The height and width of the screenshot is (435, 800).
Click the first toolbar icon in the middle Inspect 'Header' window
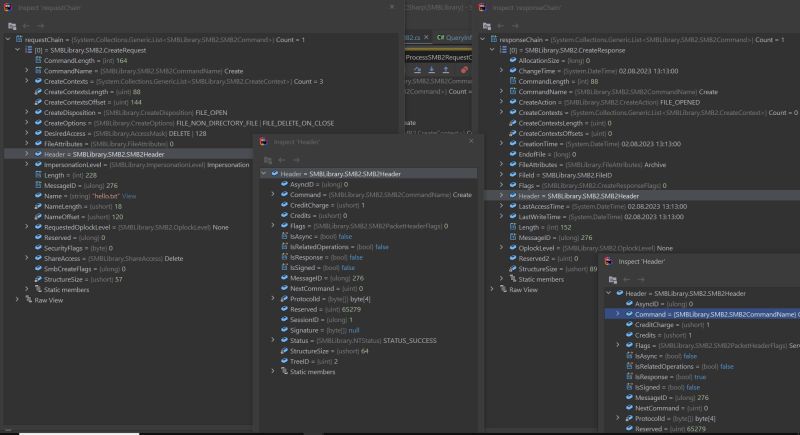click(268, 160)
